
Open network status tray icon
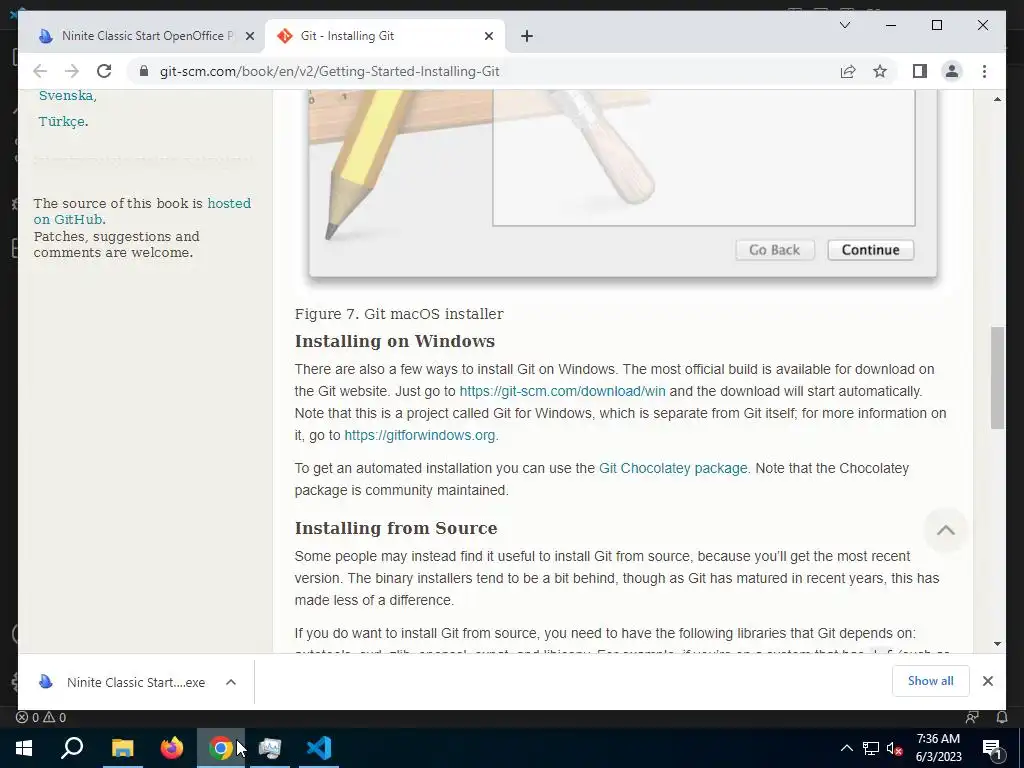pos(871,748)
